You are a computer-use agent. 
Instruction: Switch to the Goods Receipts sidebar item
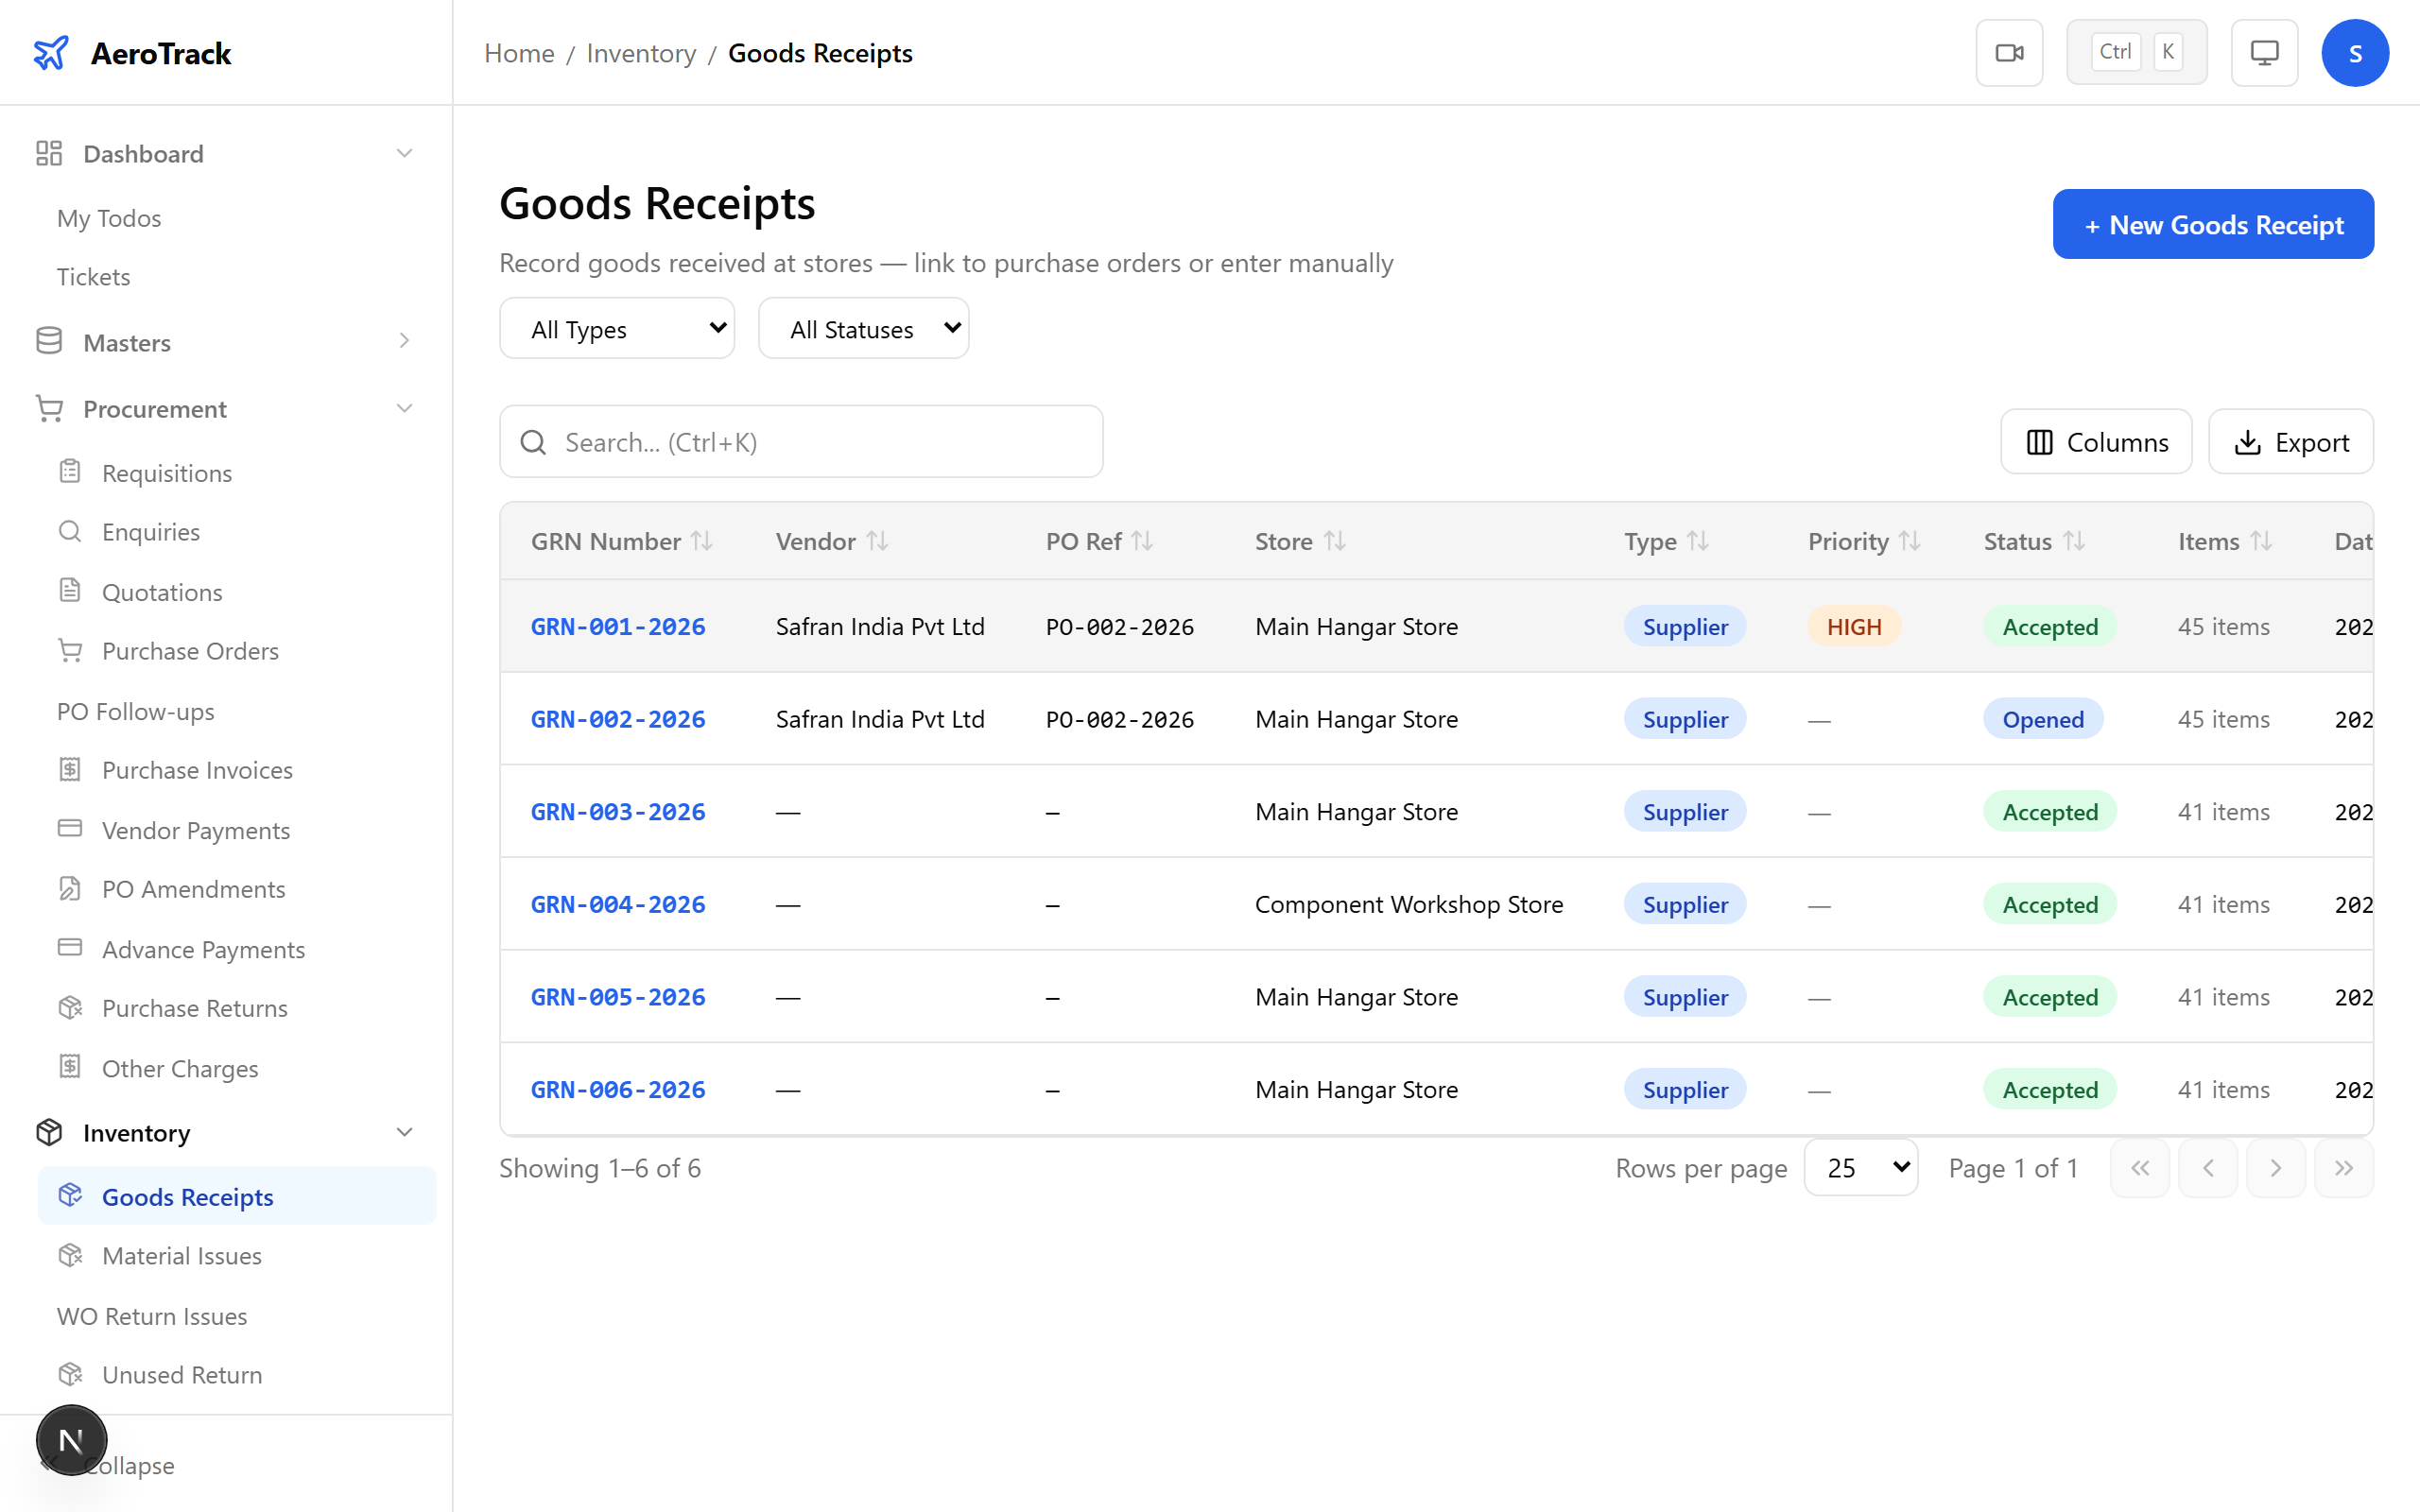point(187,1196)
